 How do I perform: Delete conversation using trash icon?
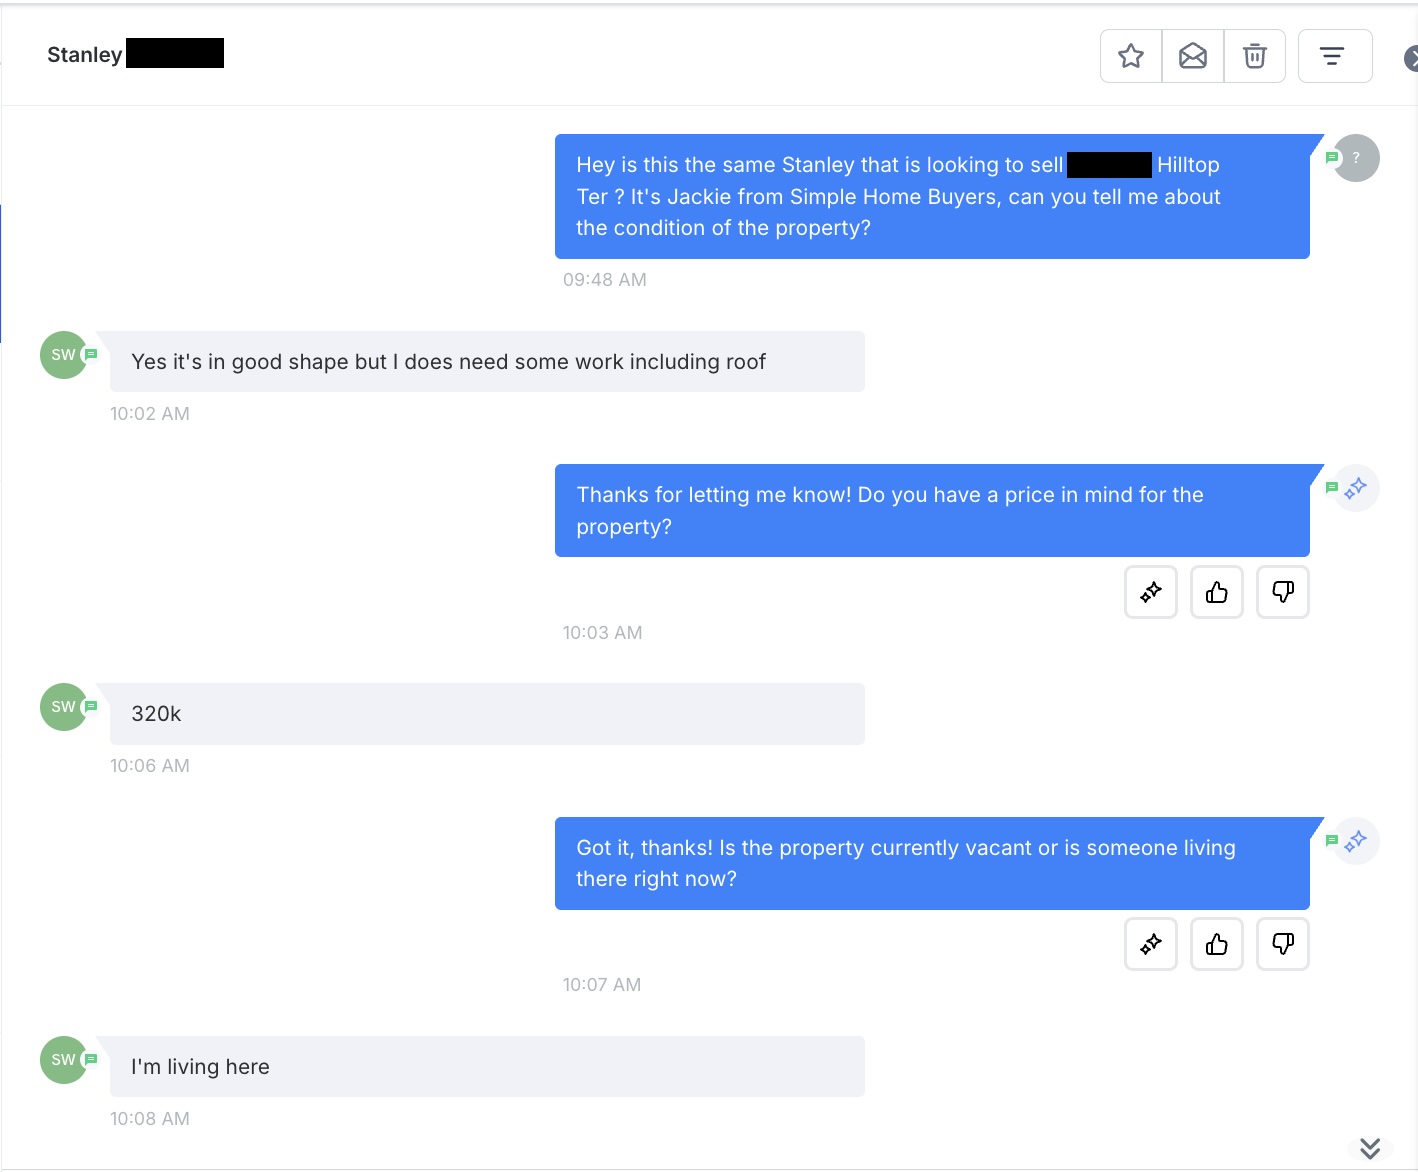(1254, 56)
